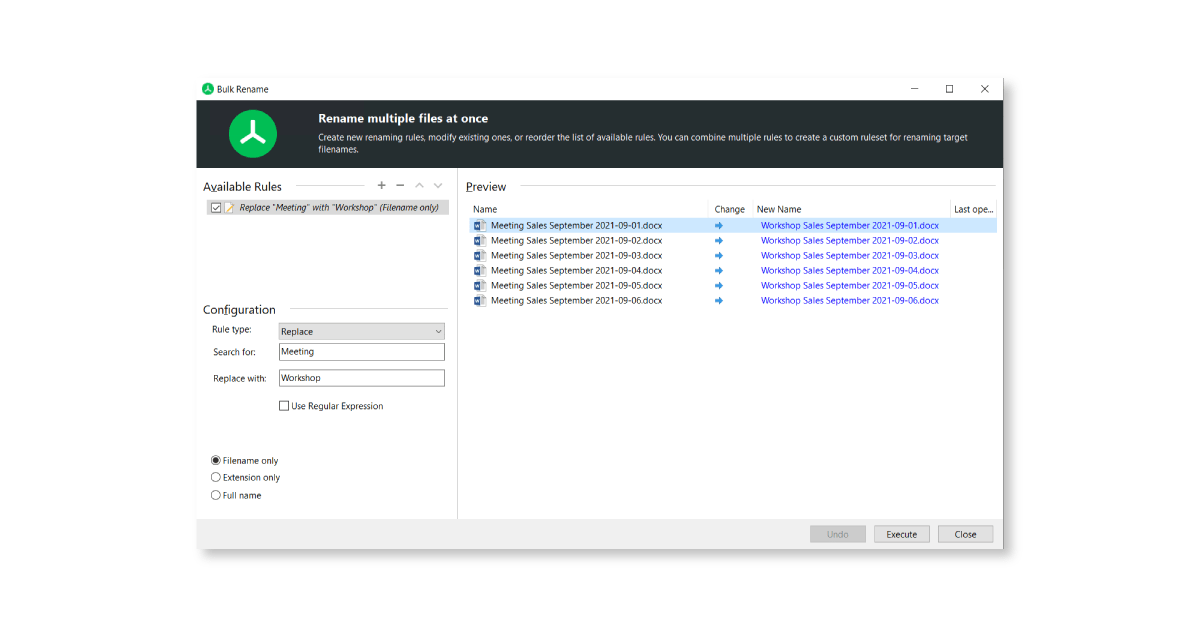Enable Use Regular Expression checkbox
The height and width of the screenshot is (627, 1200).
click(x=284, y=406)
